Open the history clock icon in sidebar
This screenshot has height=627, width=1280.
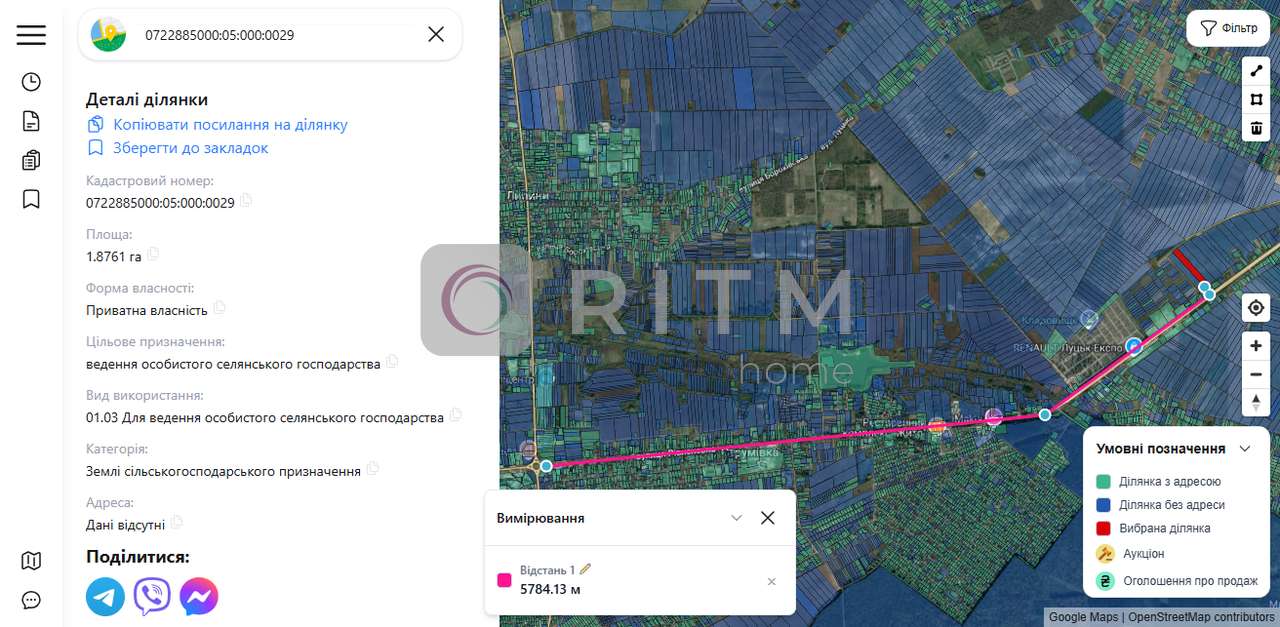coord(31,82)
